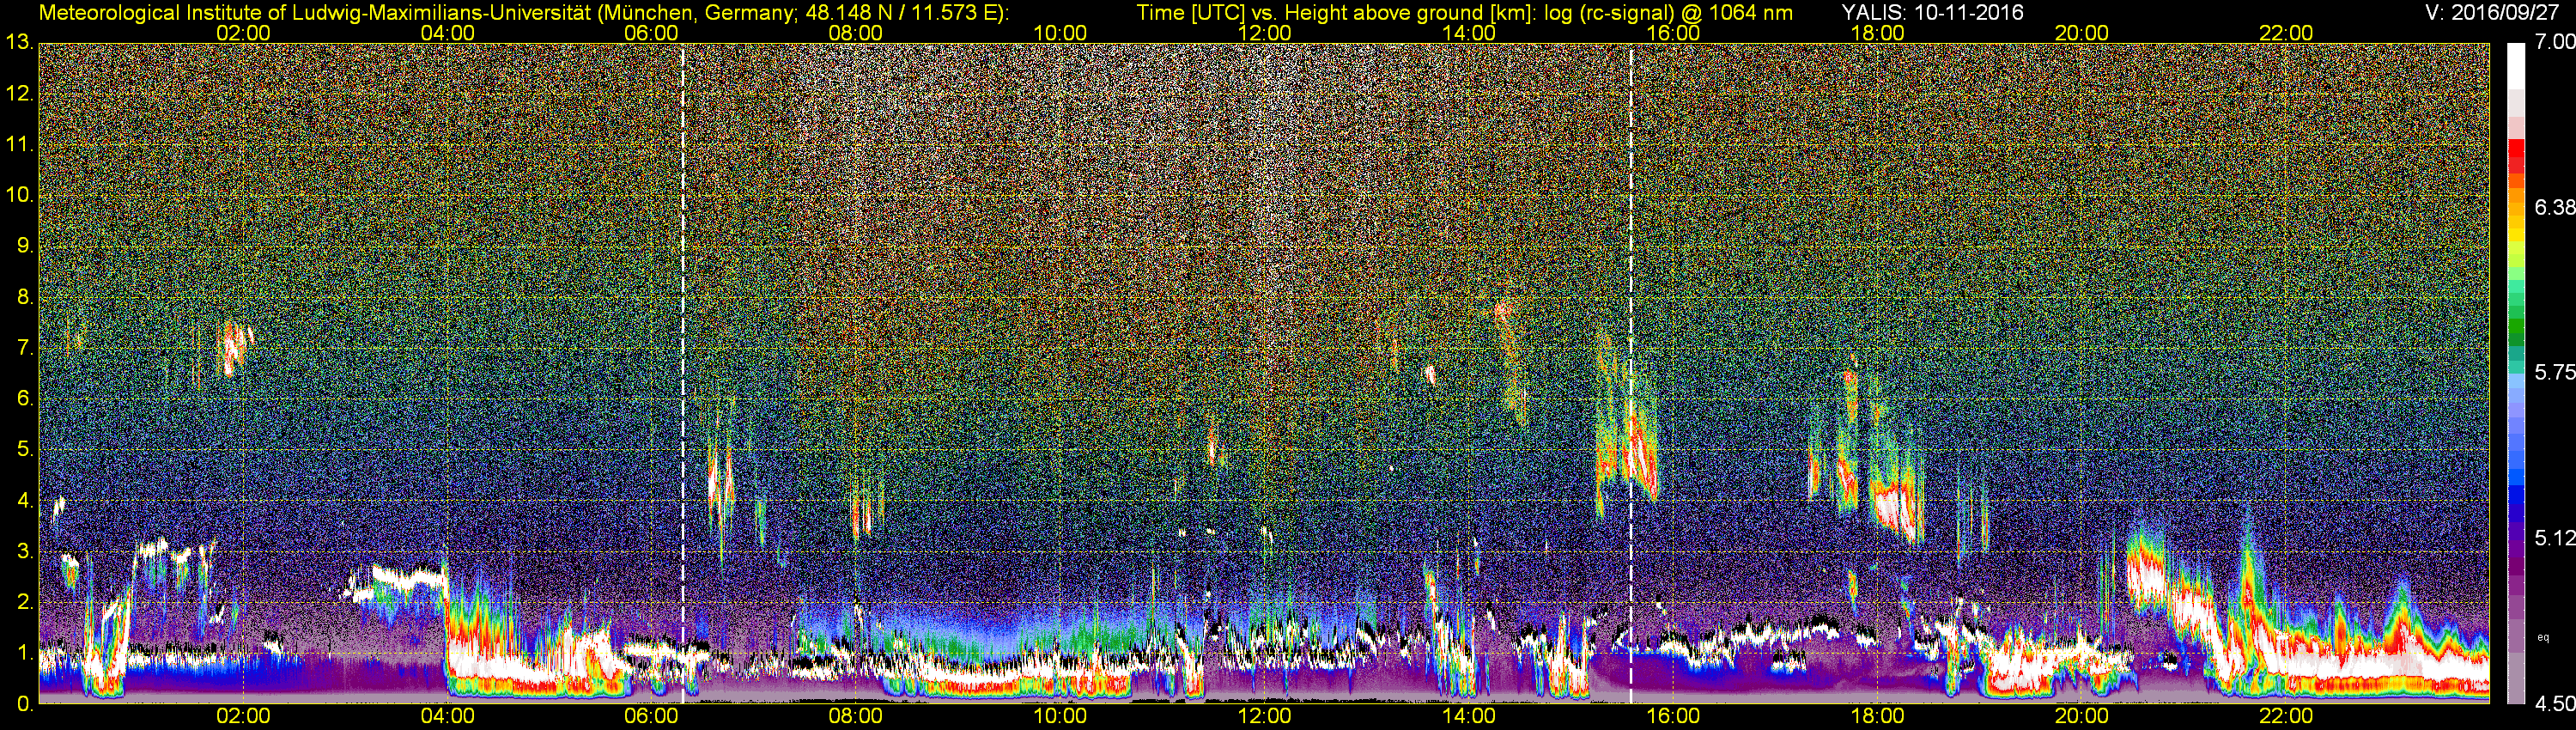Click the 13 km height axis label
The width and height of the screenshot is (2576, 730).
click(19, 42)
